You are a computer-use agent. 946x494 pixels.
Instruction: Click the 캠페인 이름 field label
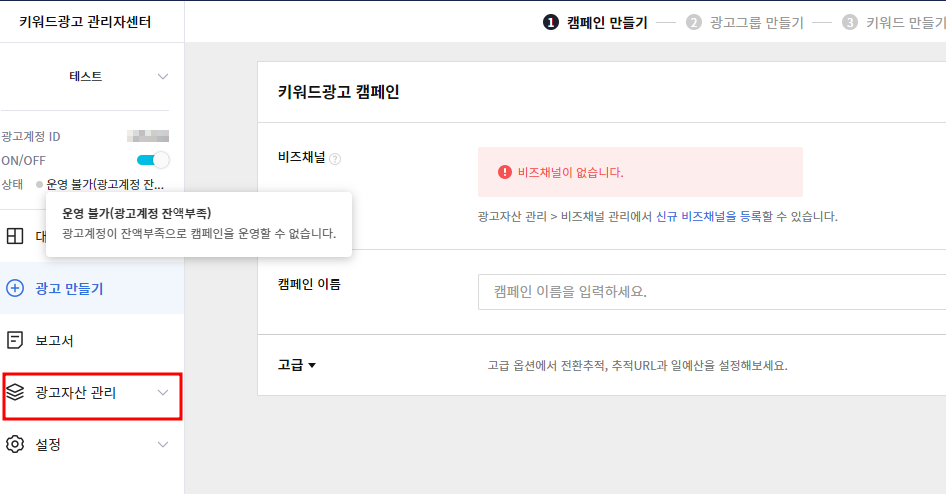pos(309,284)
